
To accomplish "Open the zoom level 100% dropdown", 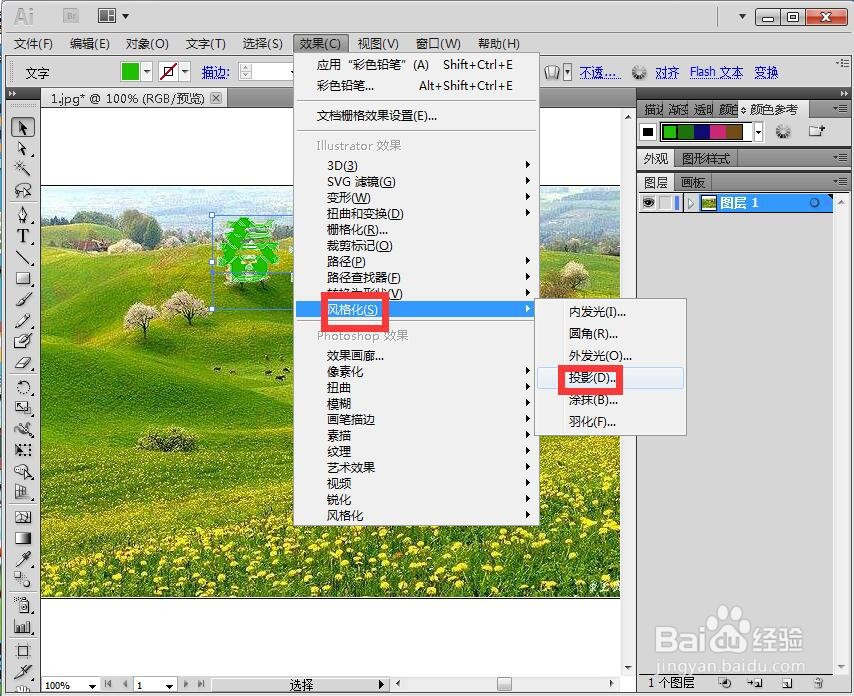I will click(x=92, y=685).
